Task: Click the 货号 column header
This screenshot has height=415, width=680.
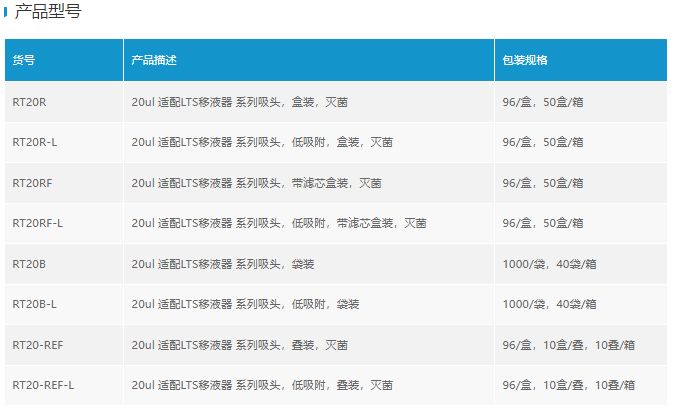Action: pos(24,60)
